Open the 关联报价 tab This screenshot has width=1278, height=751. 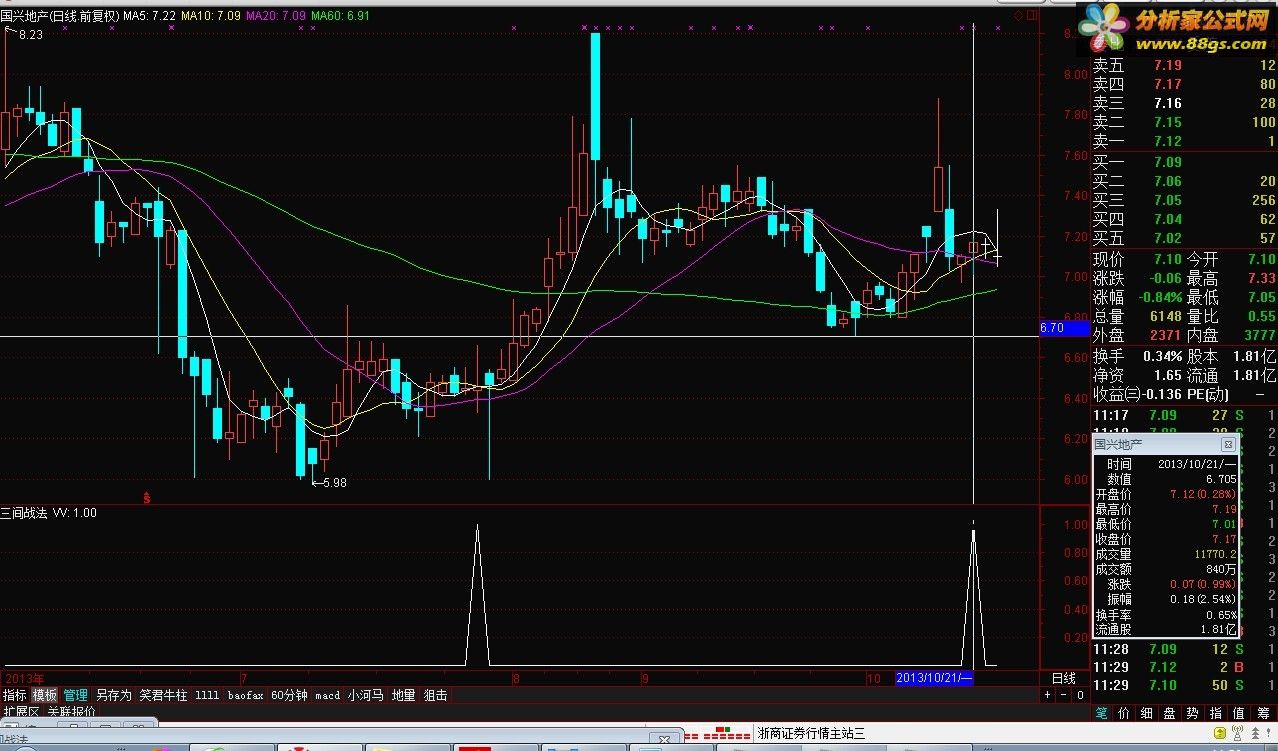click(x=72, y=712)
